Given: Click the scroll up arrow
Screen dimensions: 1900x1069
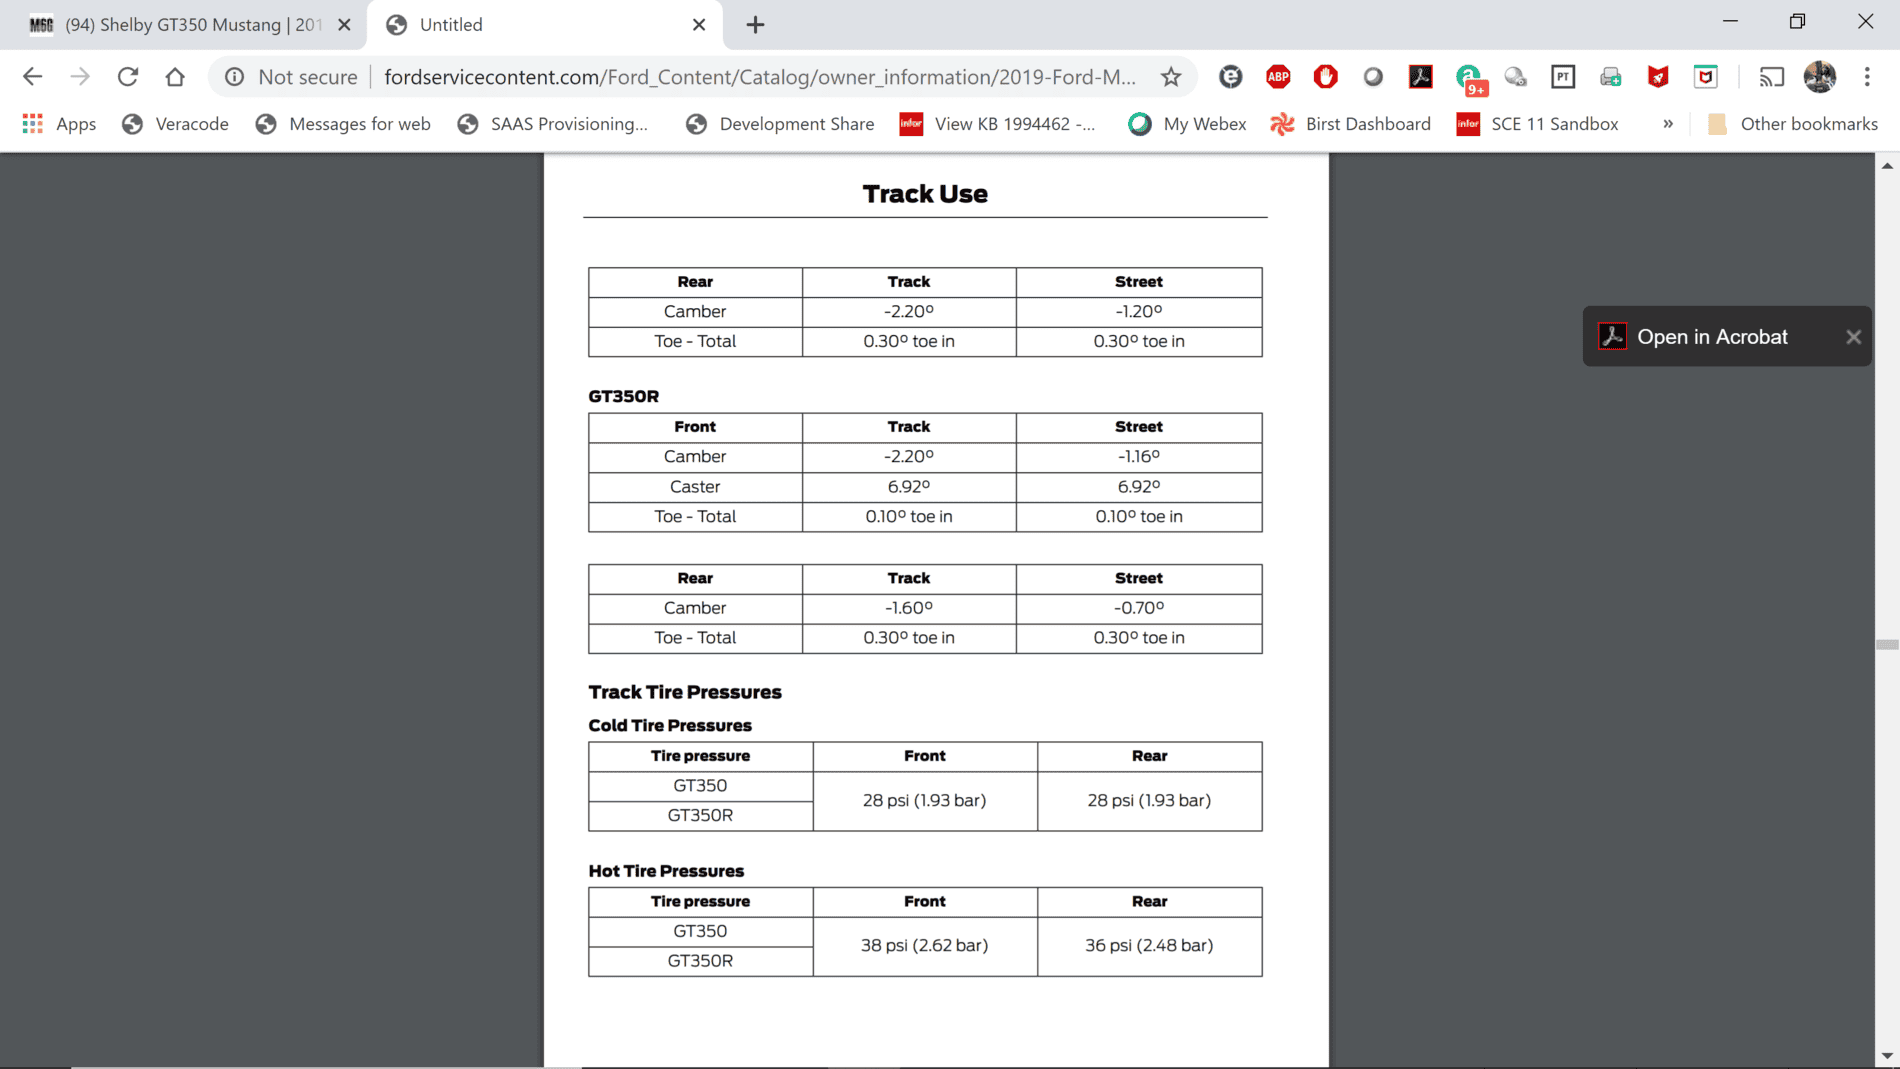Looking at the screenshot, I should pyautogui.click(x=1887, y=166).
